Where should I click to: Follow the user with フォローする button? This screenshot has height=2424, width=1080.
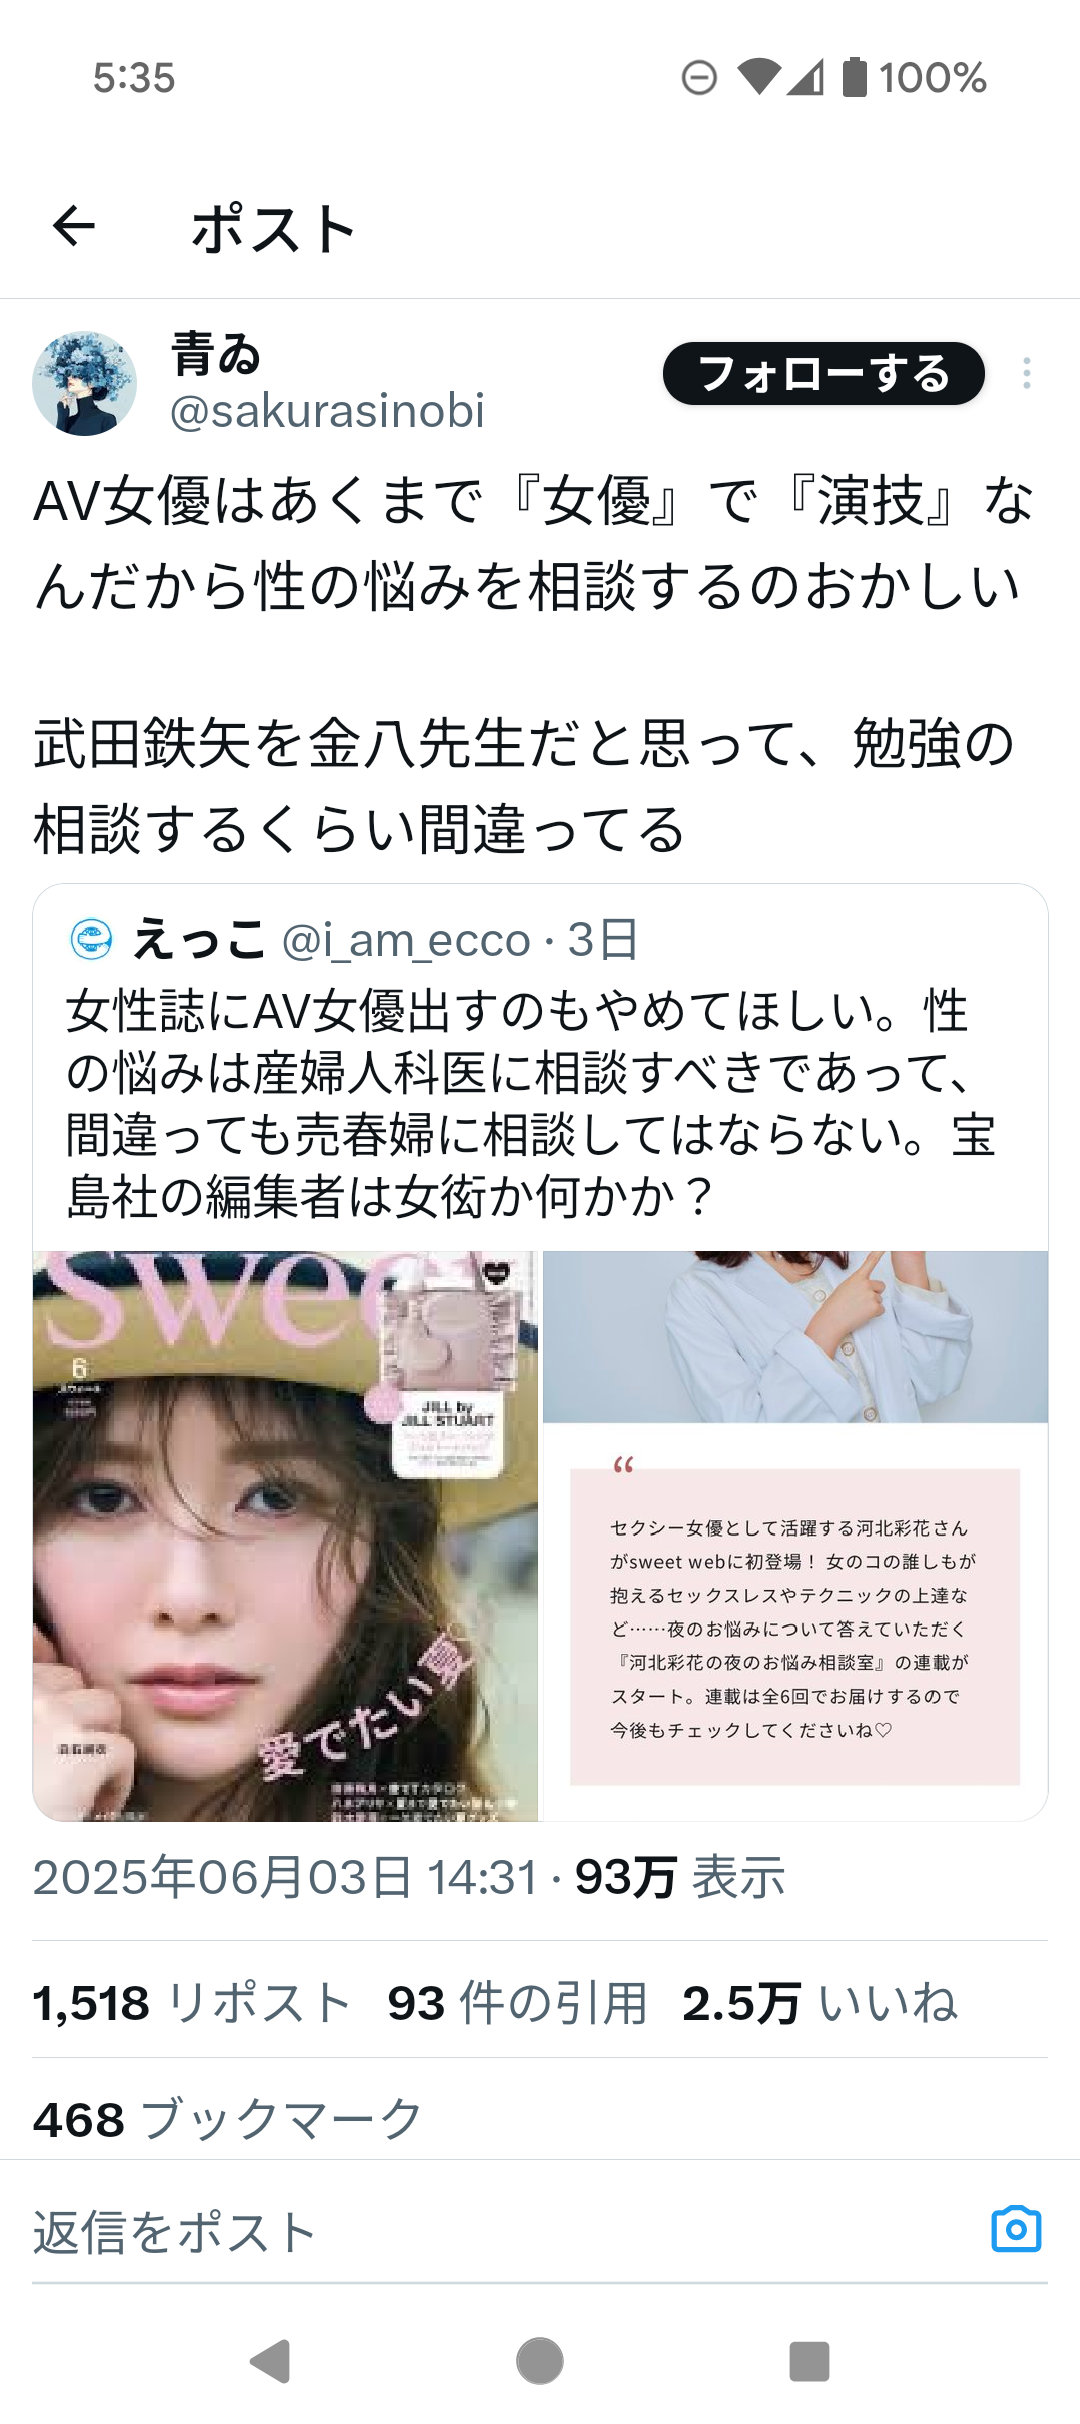point(824,374)
